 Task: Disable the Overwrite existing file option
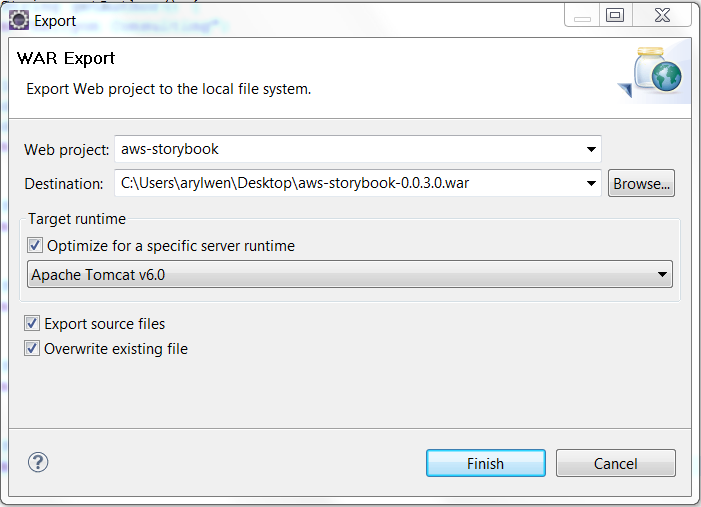pyautogui.click(x=33, y=349)
